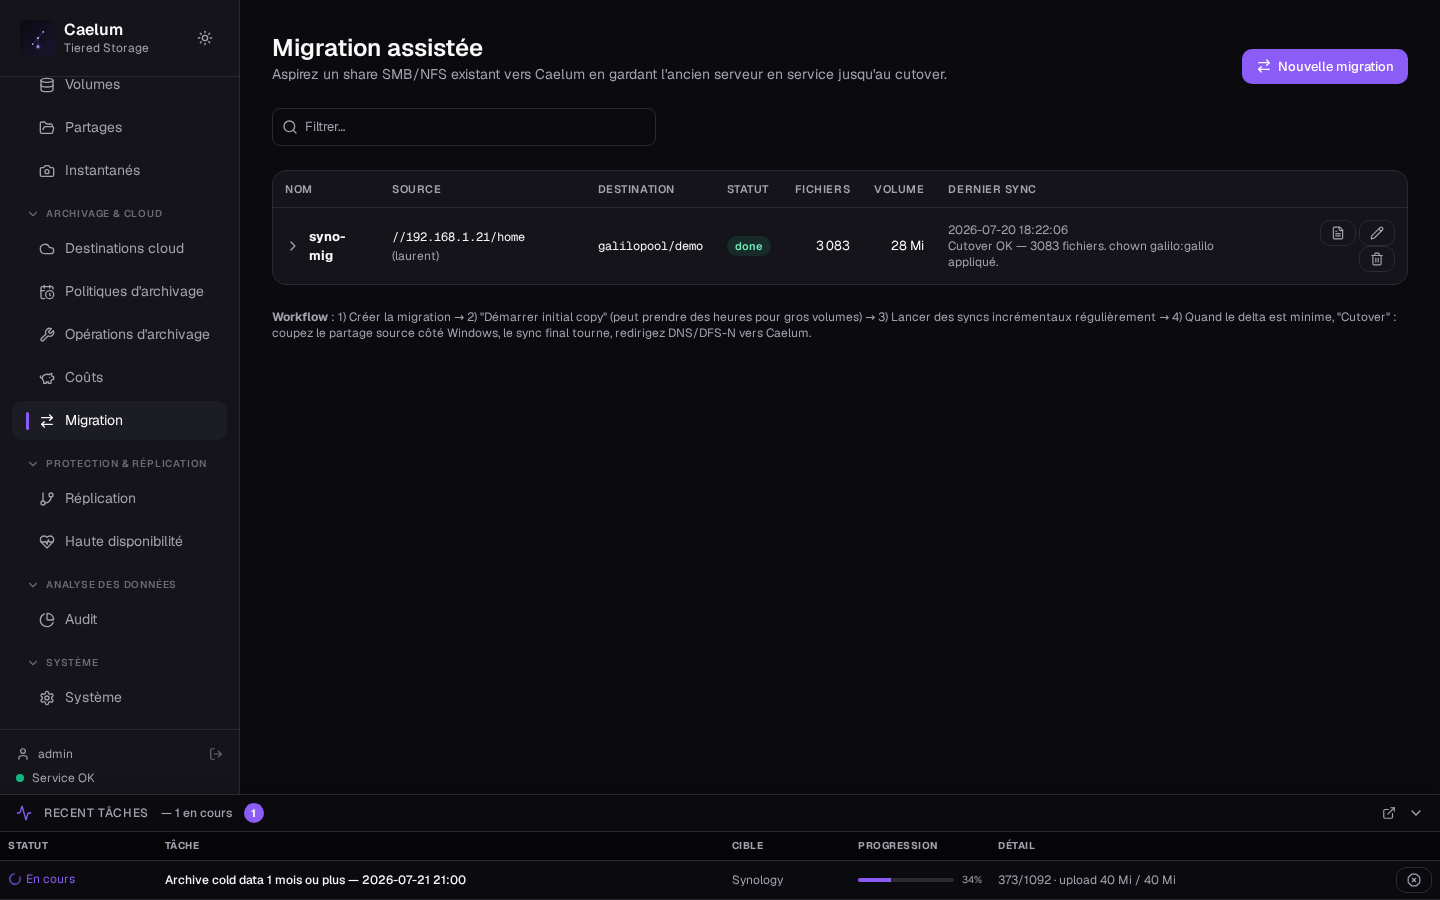1440x900 pixels.
Task: Sort by the Source column header
Action: click(x=416, y=189)
